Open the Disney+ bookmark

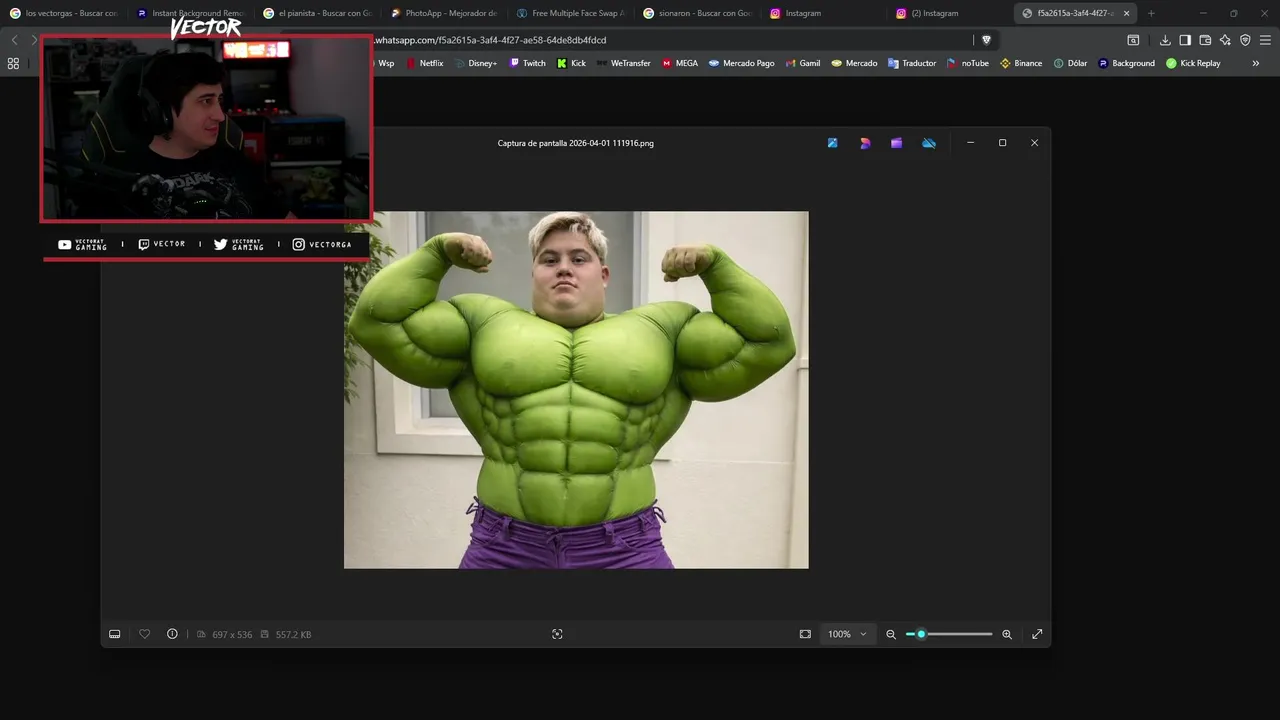(x=476, y=63)
